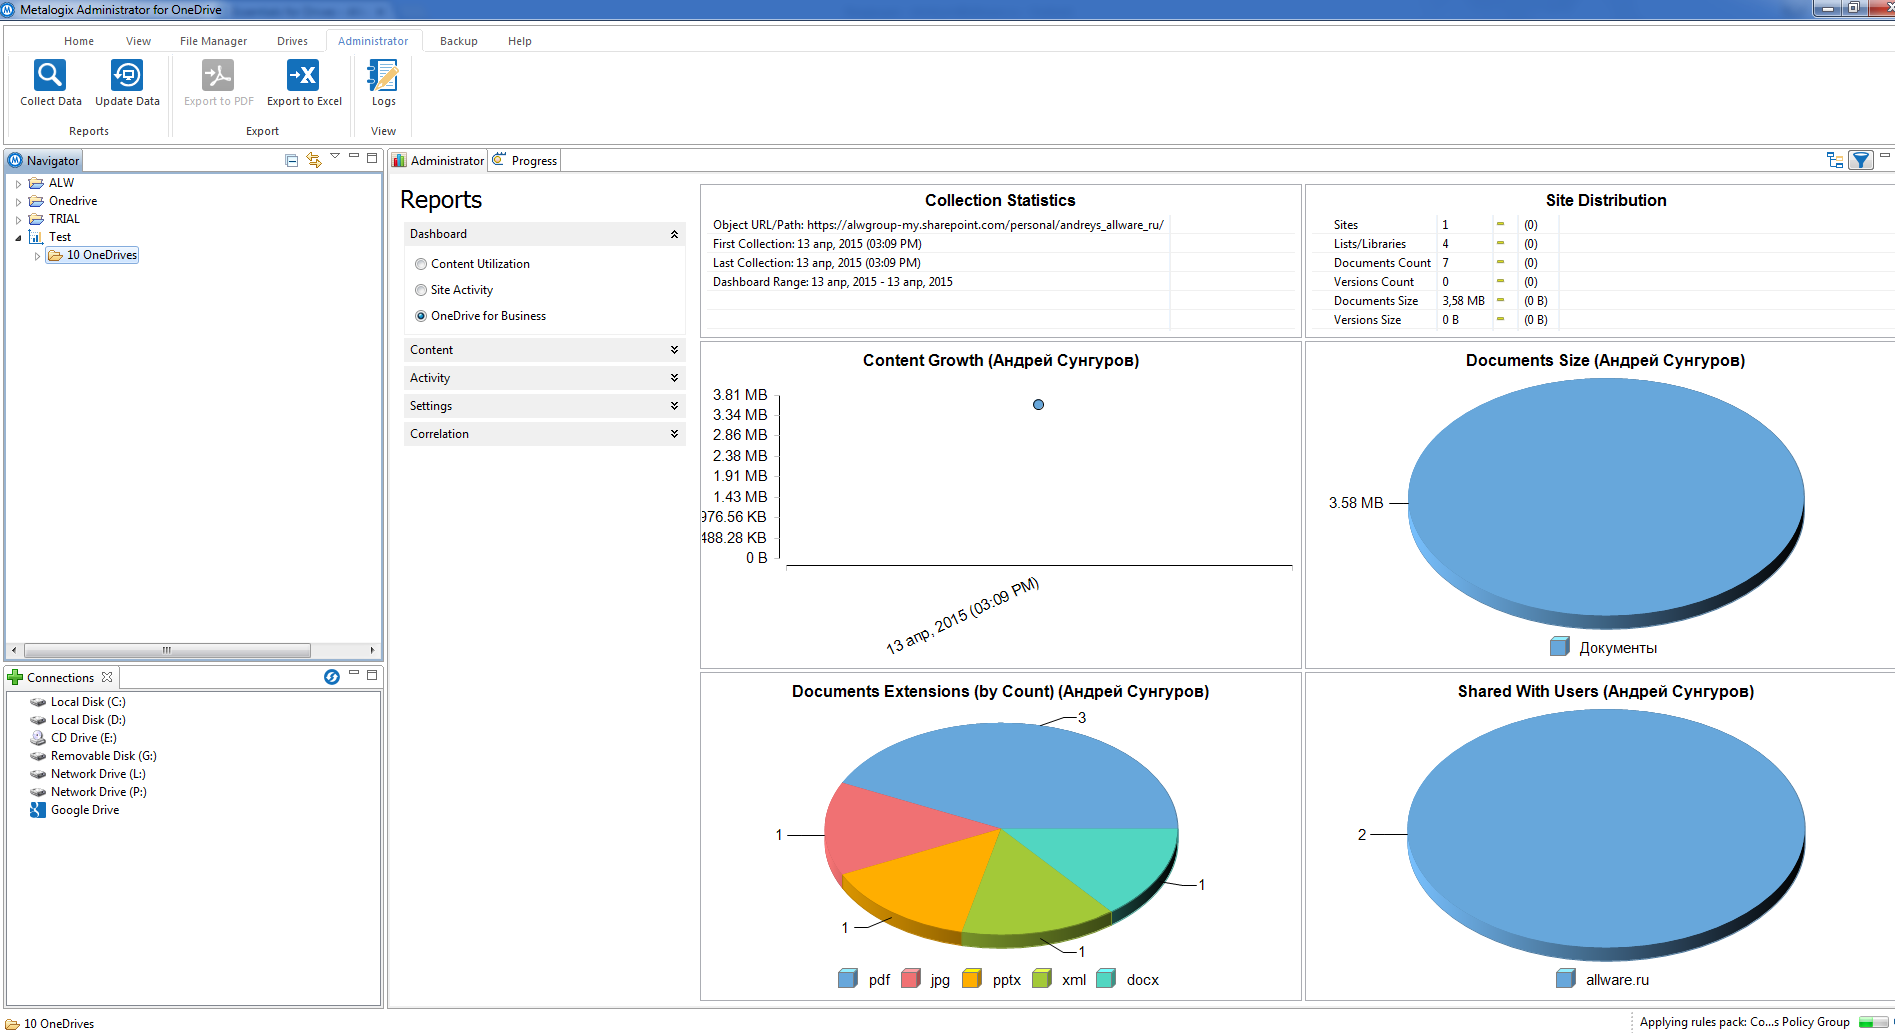The height and width of the screenshot is (1036, 1895).
Task: Expand the Onedrive tree node
Action: point(18,202)
